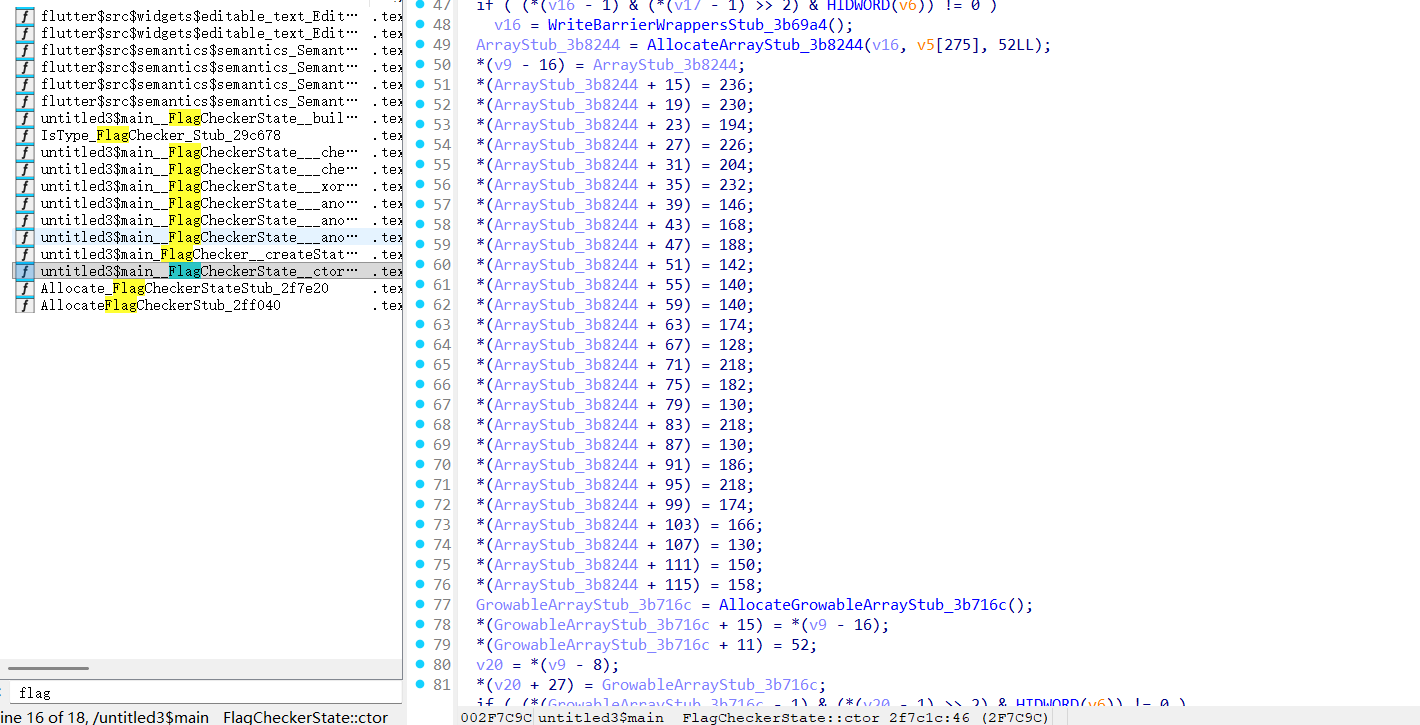Click AllocateArrayStub_3b8244 call on line 49
This screenshot has width=1420, height=725.
click(753, 45)
